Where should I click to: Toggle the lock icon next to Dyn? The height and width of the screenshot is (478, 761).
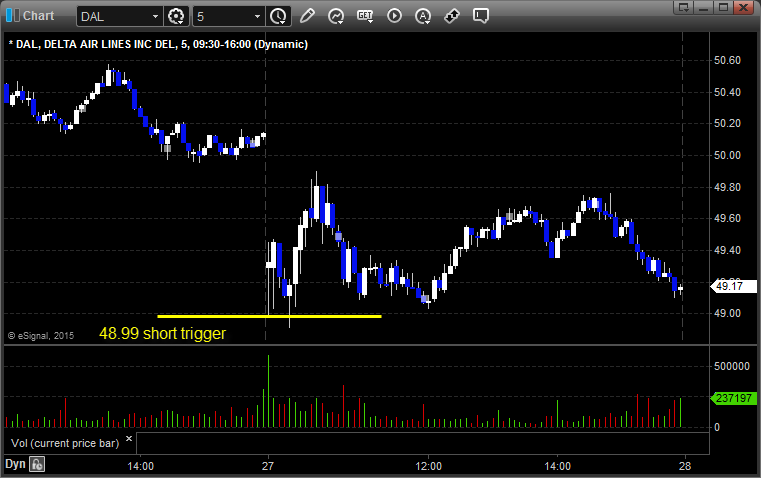coord(37,464)
